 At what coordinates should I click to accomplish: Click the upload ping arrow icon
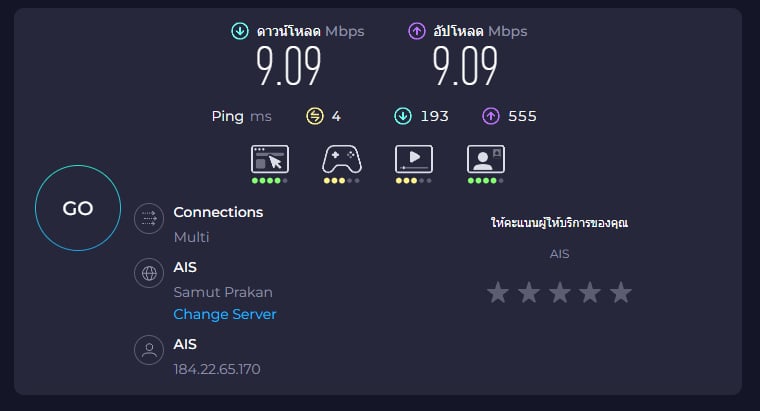(x=490, y=116)
